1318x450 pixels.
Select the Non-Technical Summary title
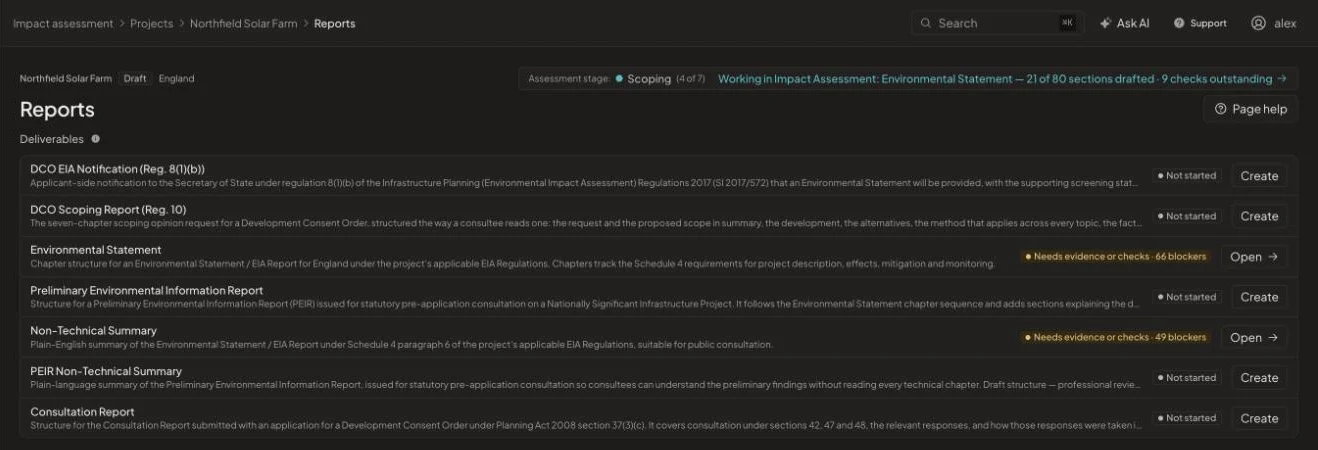pos(94,331)
